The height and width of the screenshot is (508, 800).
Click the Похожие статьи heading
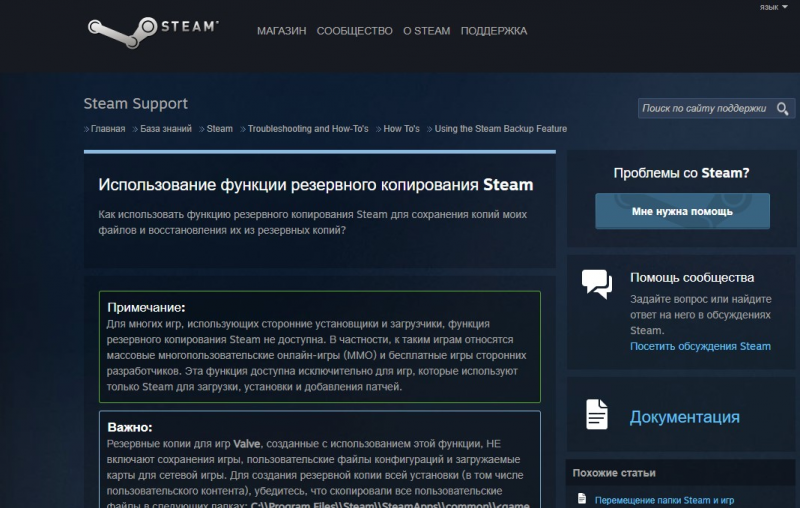[614, 473]
